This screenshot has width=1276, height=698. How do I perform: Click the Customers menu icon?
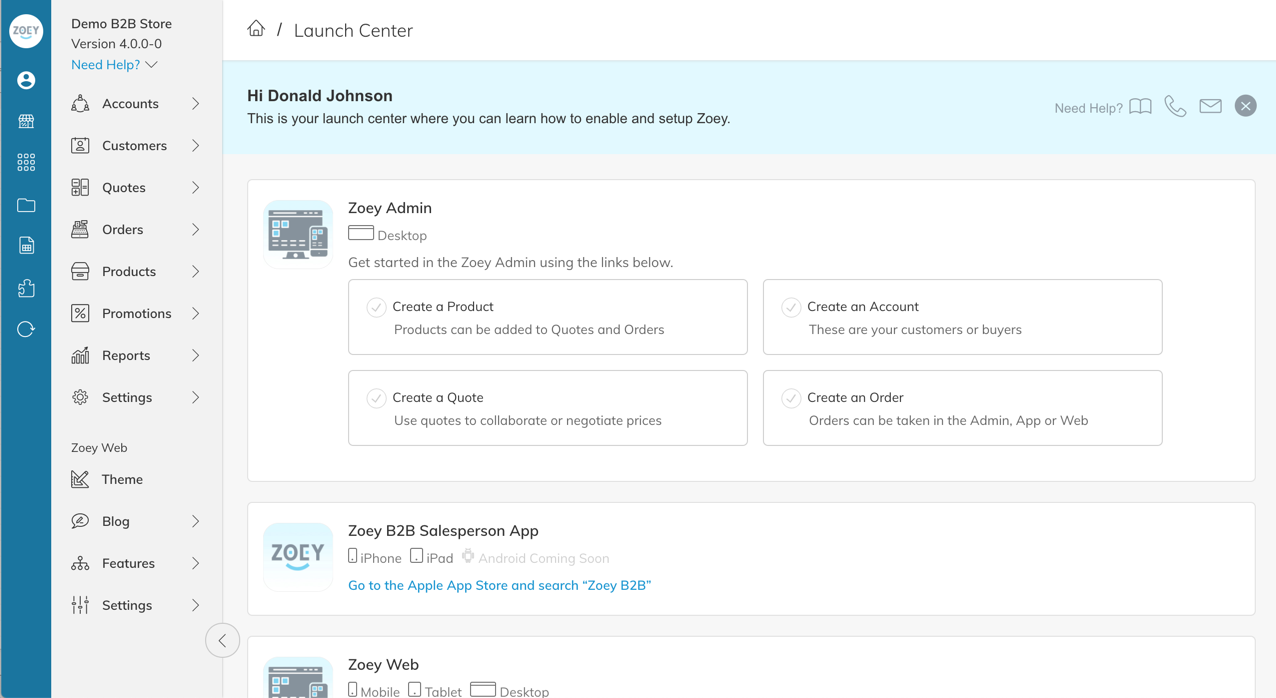coord(80,145)
